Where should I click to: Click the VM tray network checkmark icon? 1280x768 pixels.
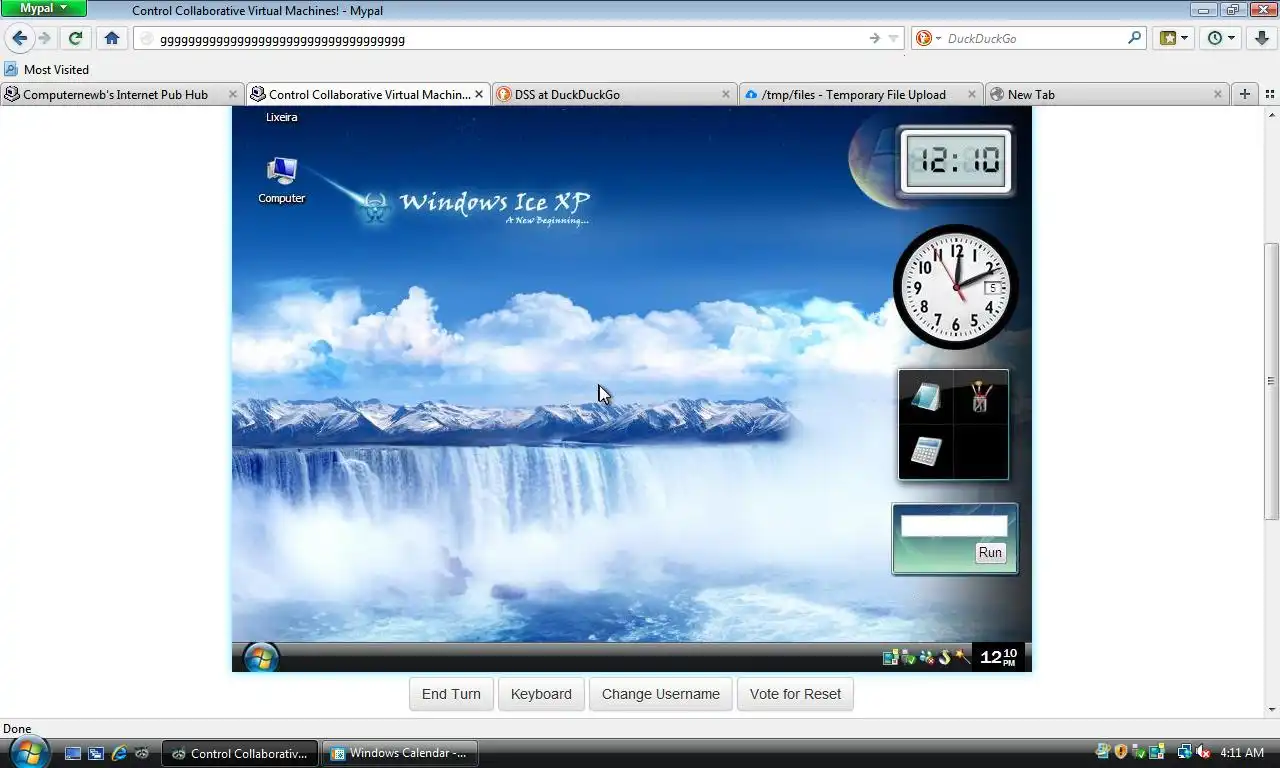908,657
